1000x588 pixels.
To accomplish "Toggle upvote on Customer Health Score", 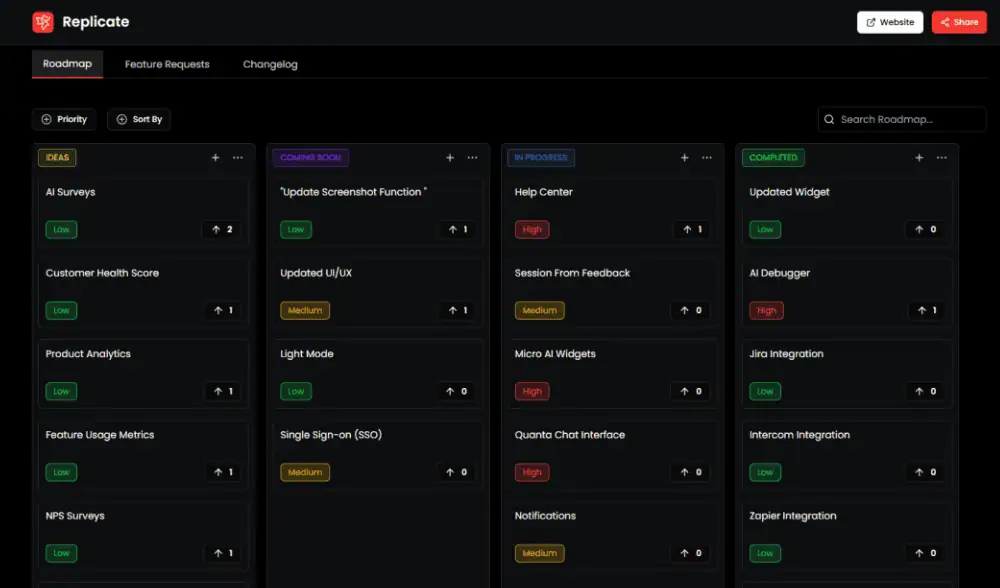I will pyautogui.click(x=222, y=311).
